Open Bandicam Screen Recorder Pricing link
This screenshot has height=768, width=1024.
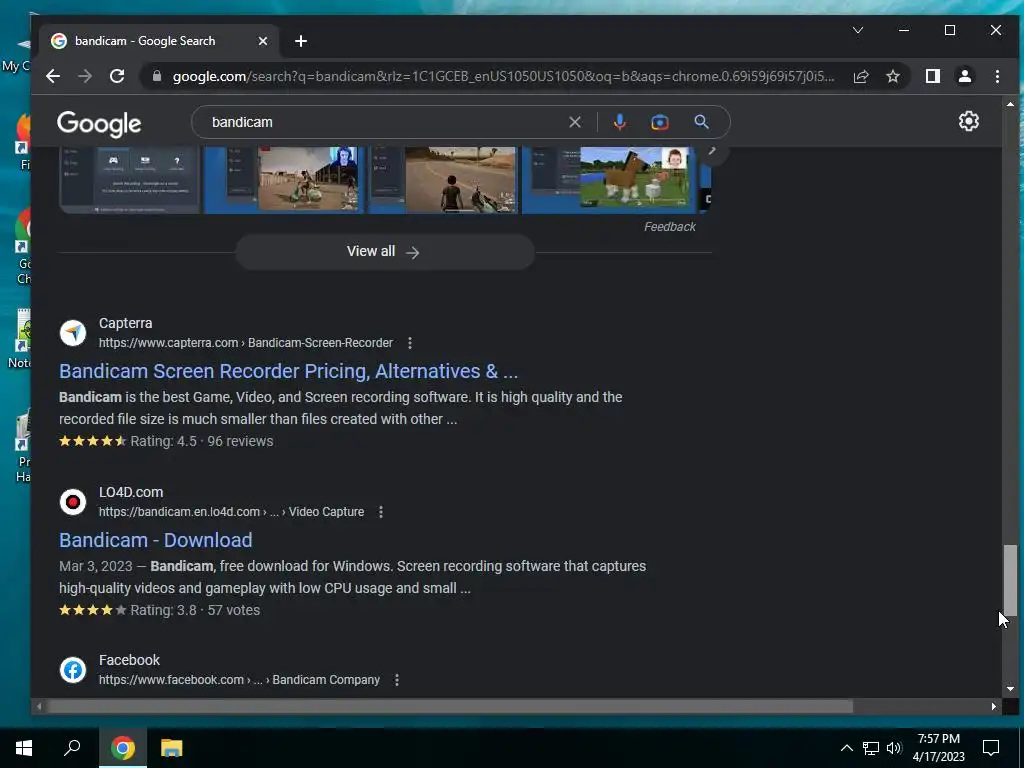point(288,371)
